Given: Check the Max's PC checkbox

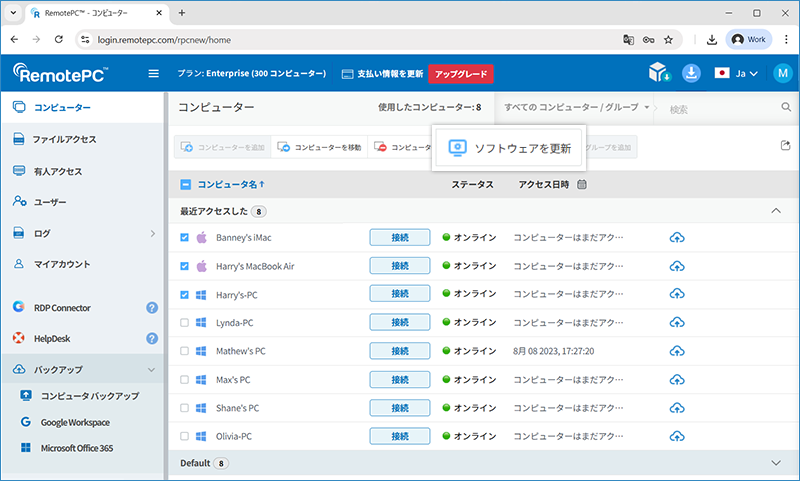Looking at the screenshot, I should click(x=184, y=379).
